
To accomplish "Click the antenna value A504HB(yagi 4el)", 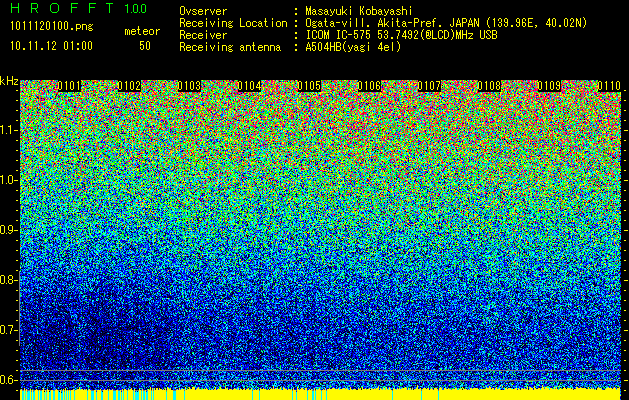I will 353,47.
